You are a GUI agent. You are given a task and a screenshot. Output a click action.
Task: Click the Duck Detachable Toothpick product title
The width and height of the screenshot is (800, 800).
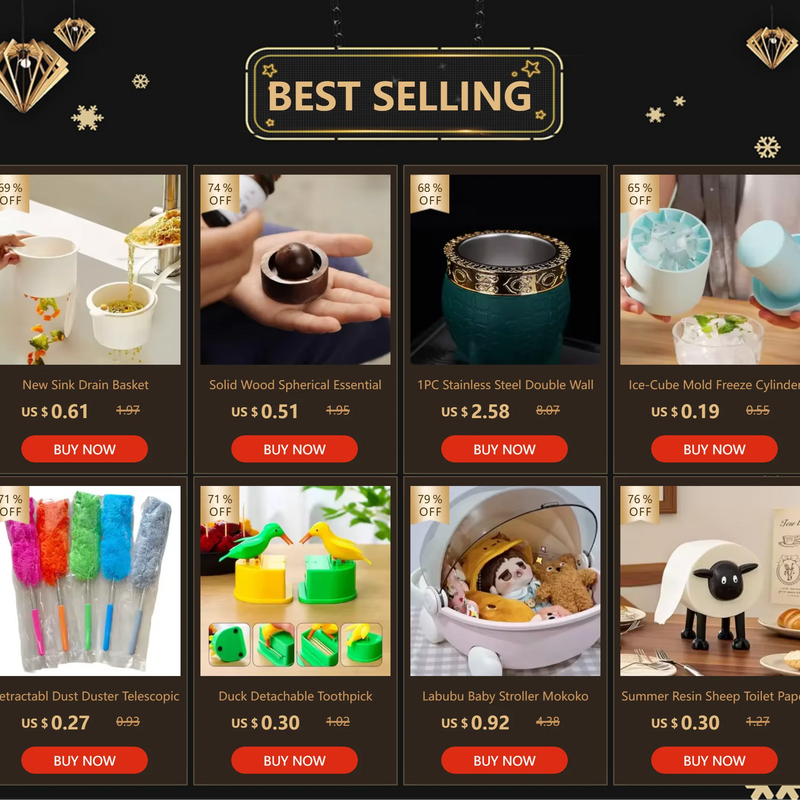click(295, 696)
